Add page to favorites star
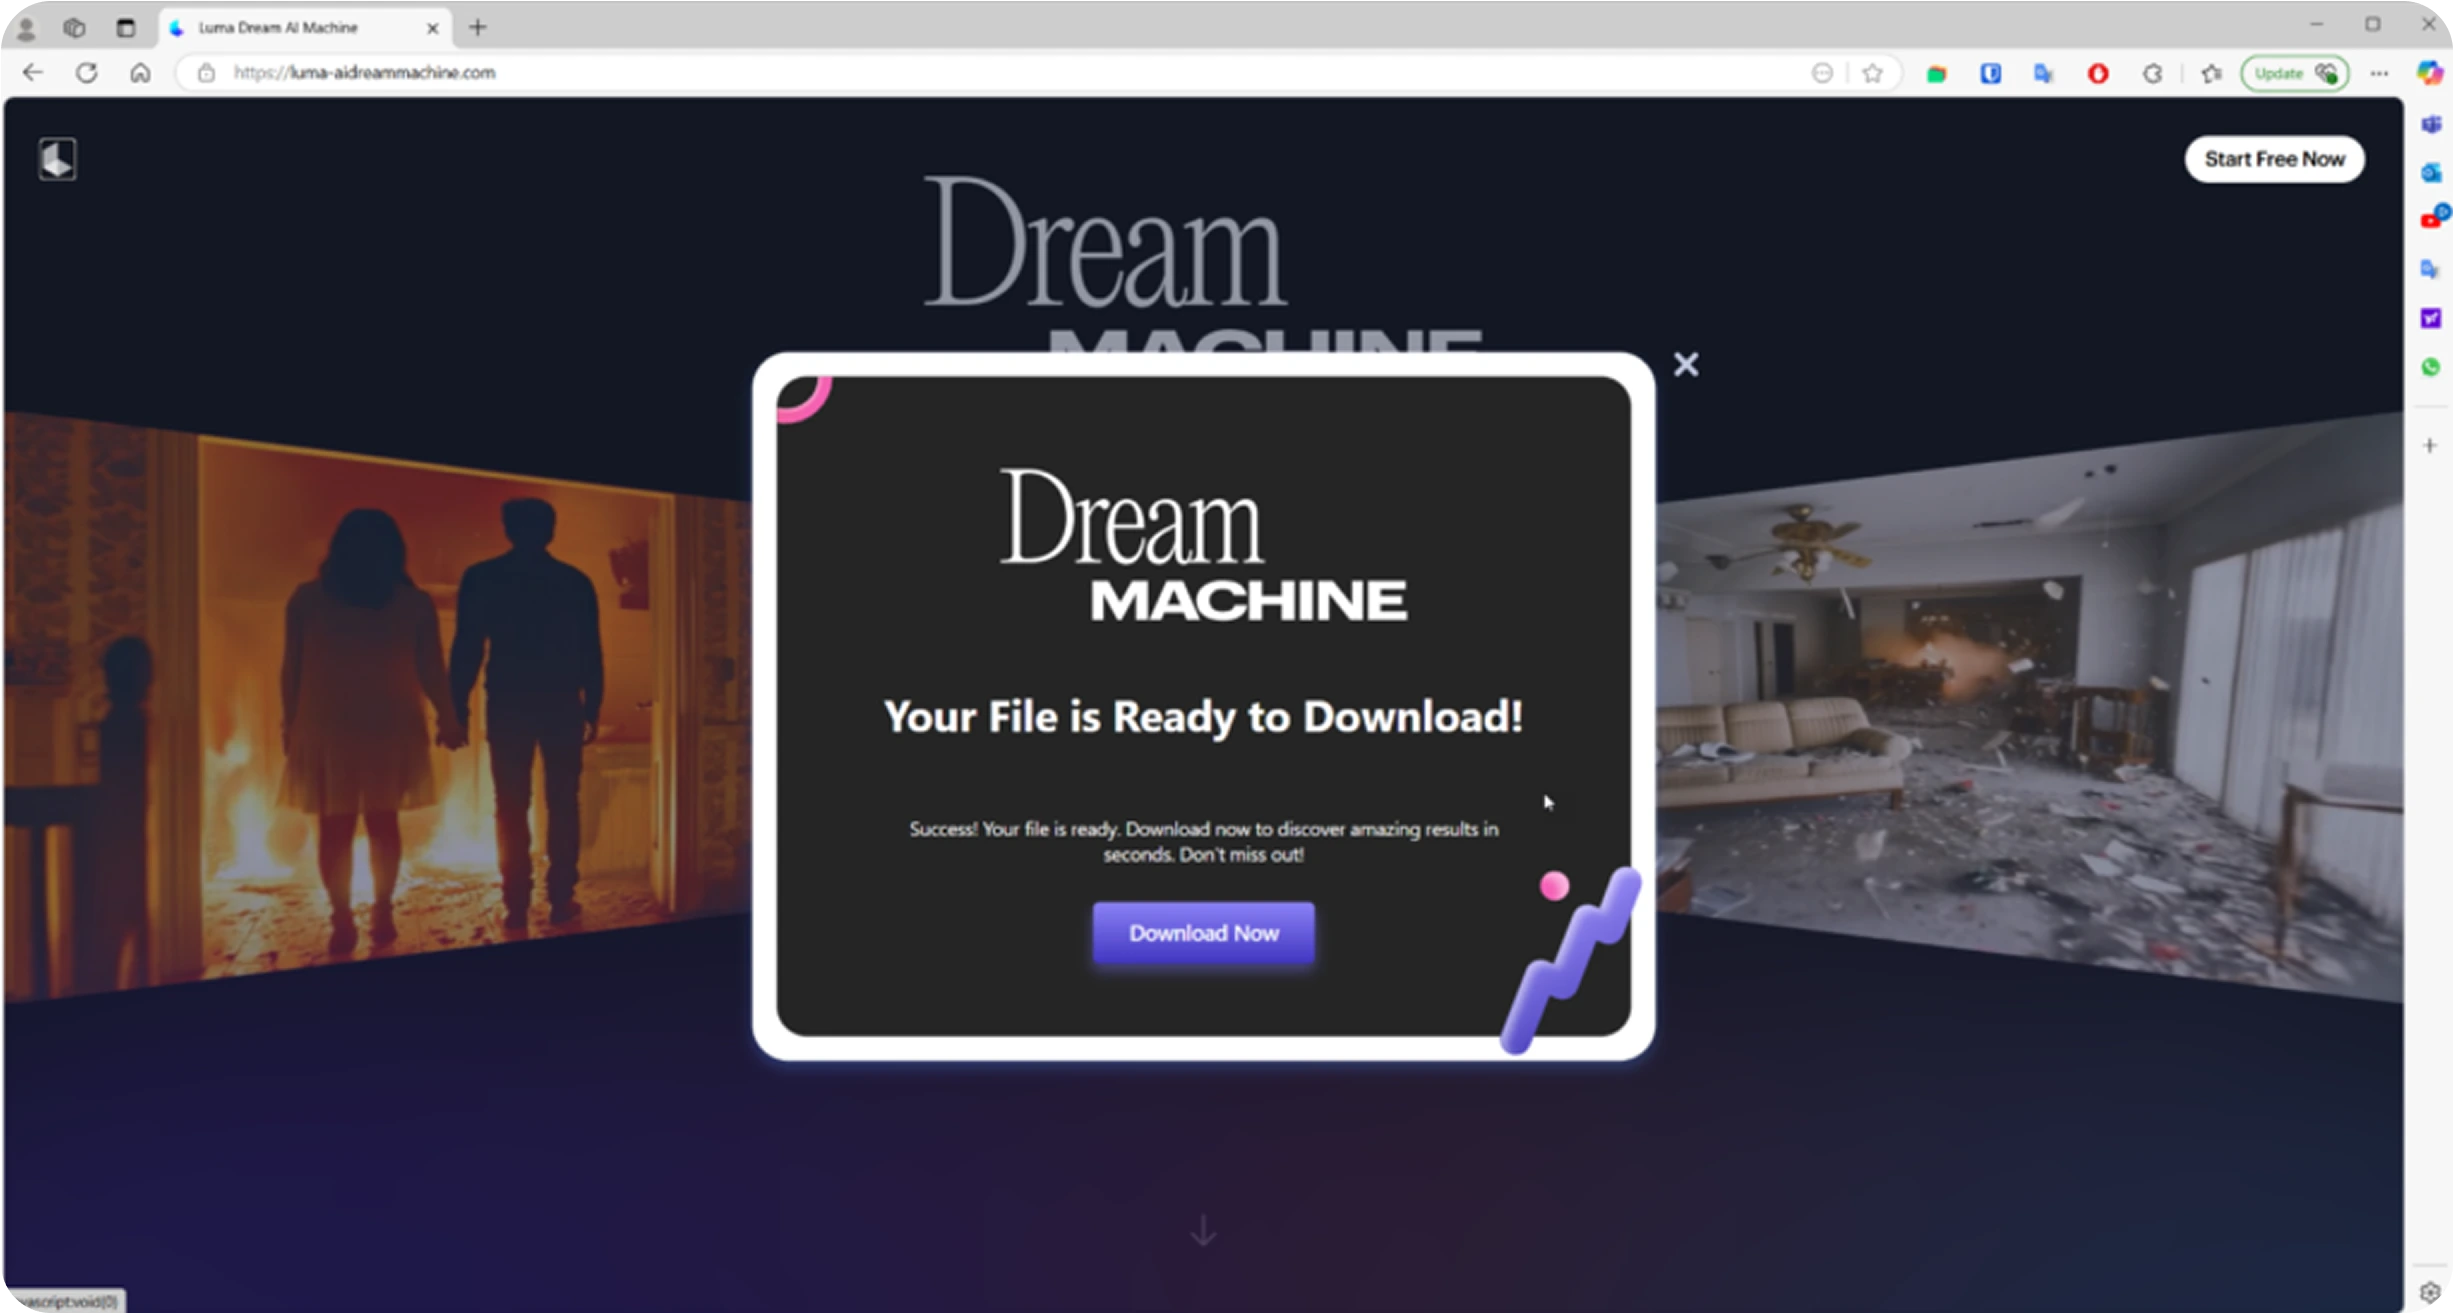The image size is (2453, 1313). (1872, 73)
